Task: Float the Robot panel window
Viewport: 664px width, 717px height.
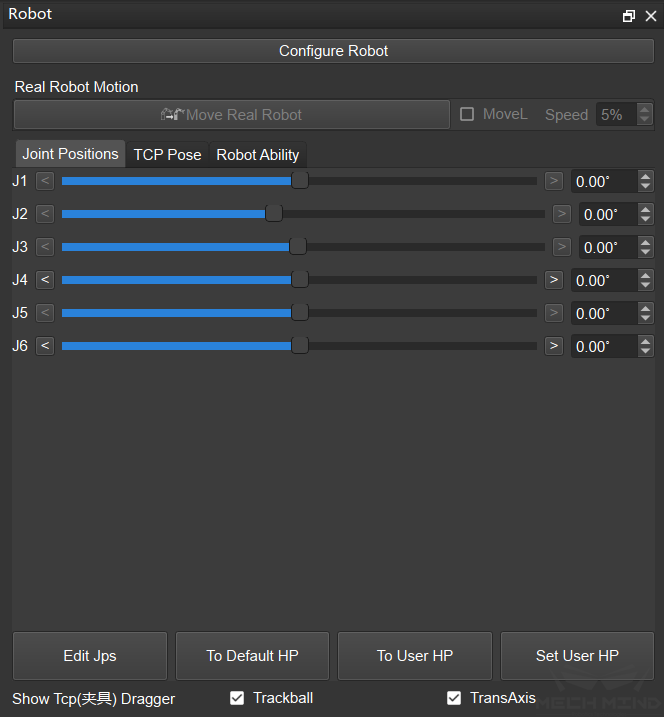Action: [629, 16]
